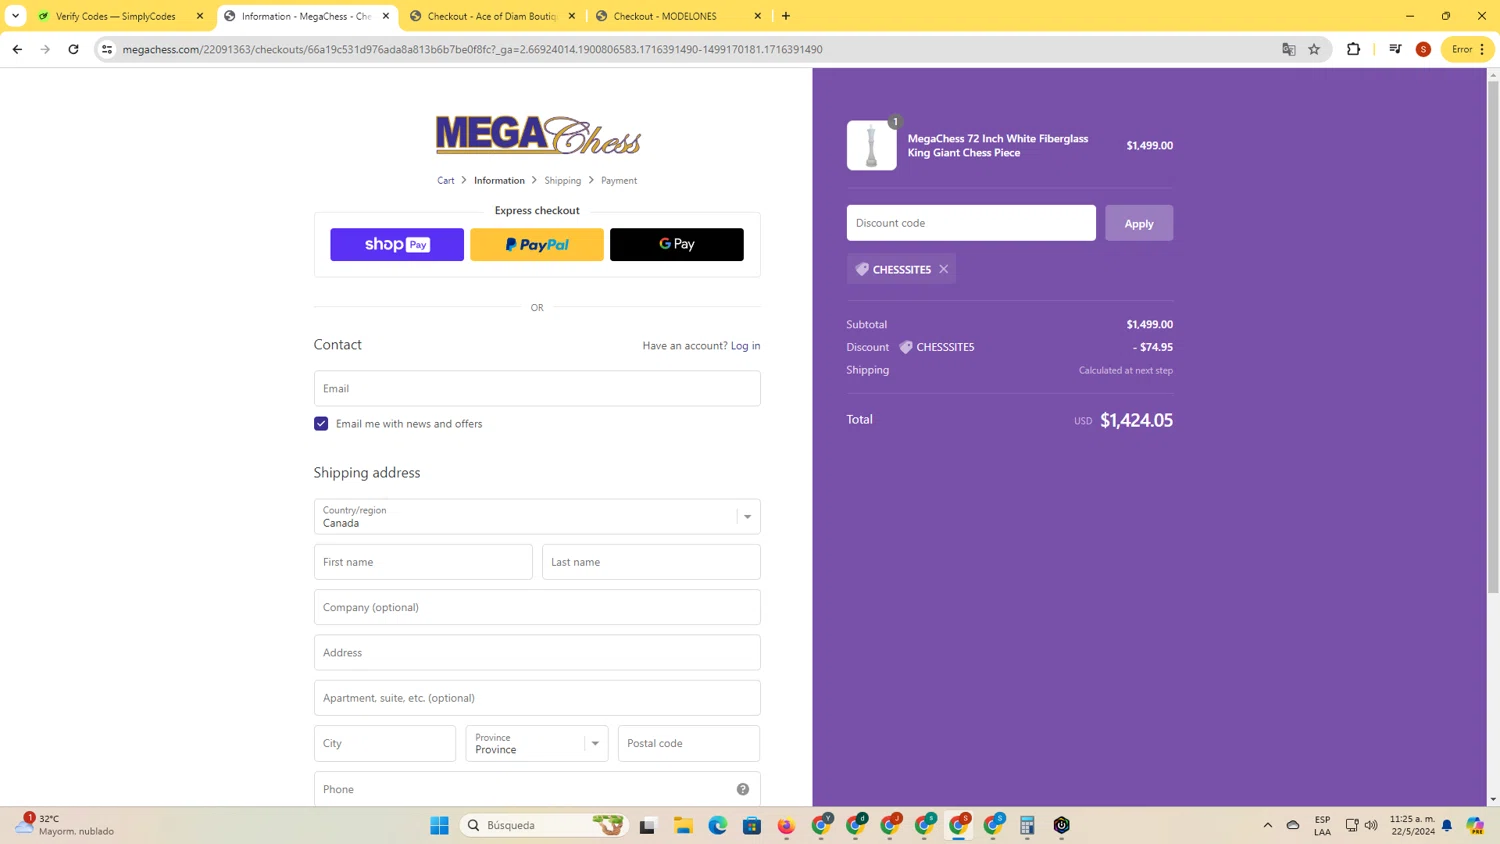
Task: Uncheck Email me with news and offers
Action: click(321, 424)
